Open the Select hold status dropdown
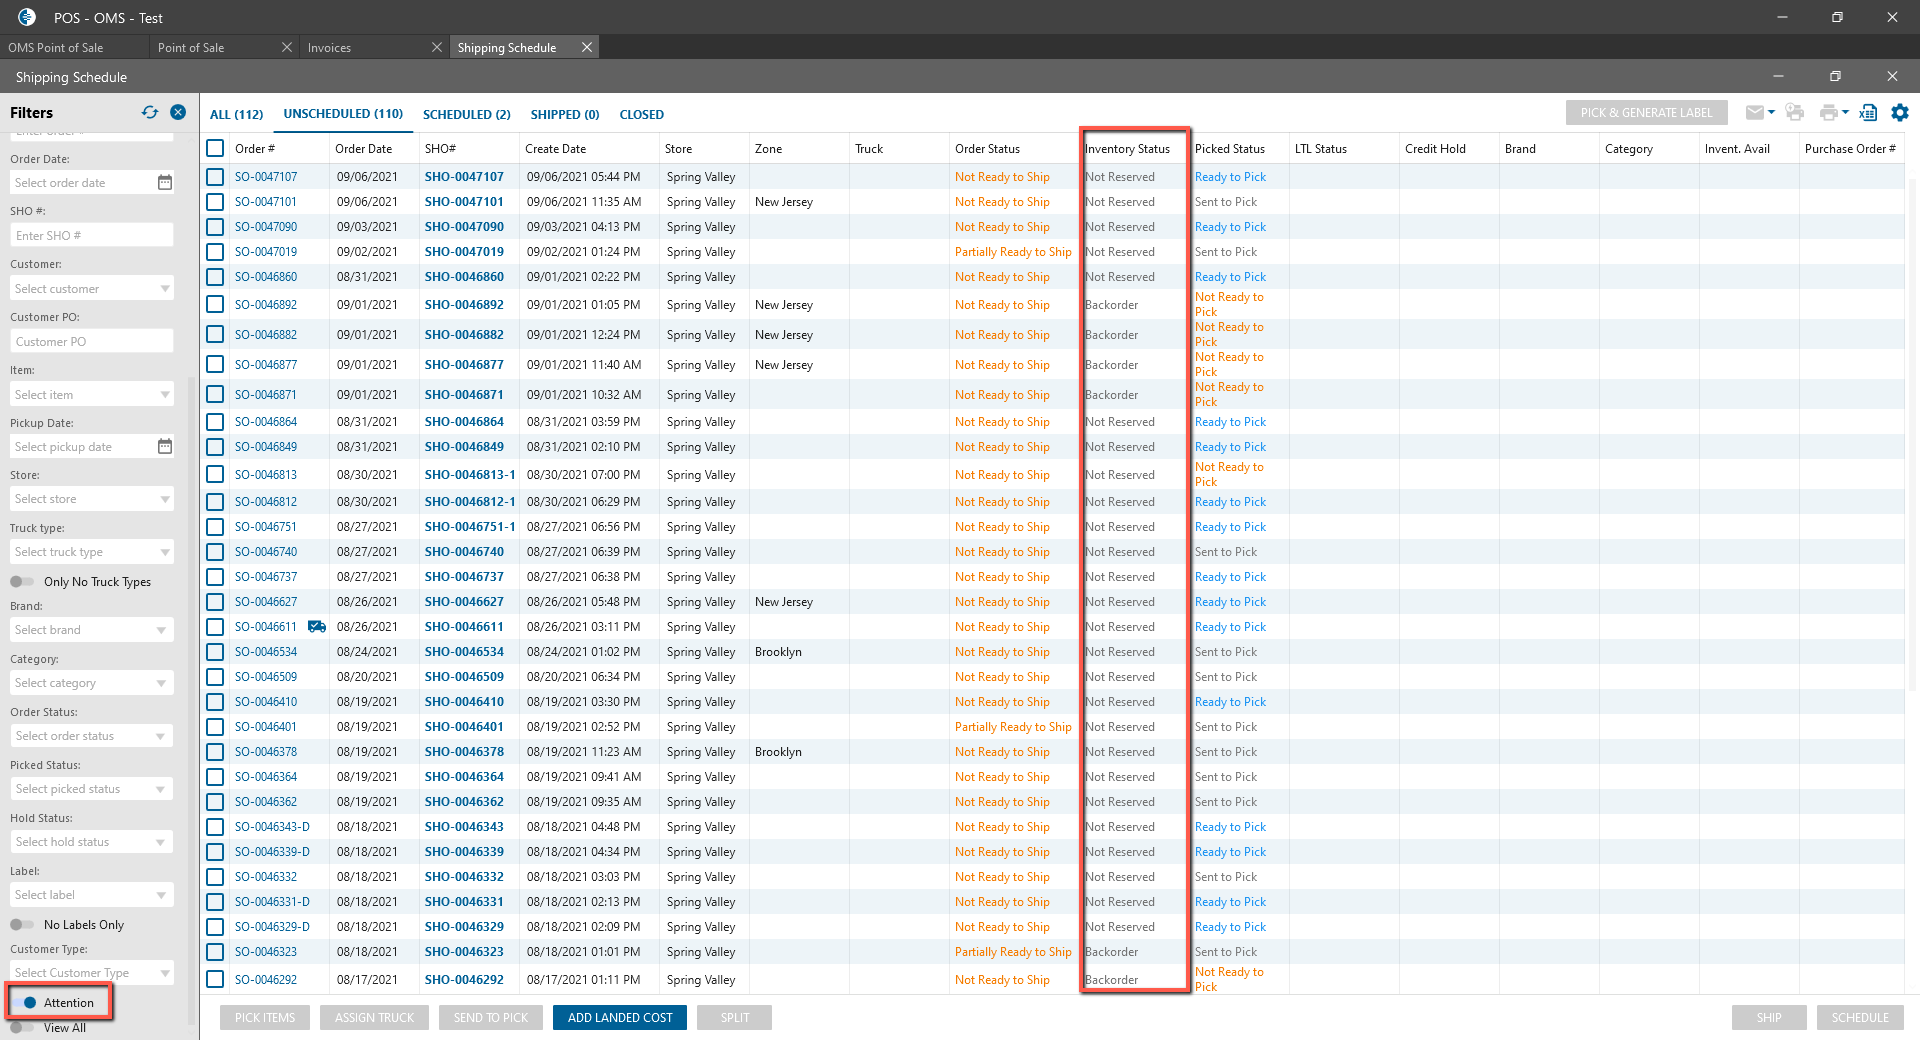This screenshot has height=1040, width=1920. pyautogui.click(x=92, y=842)
